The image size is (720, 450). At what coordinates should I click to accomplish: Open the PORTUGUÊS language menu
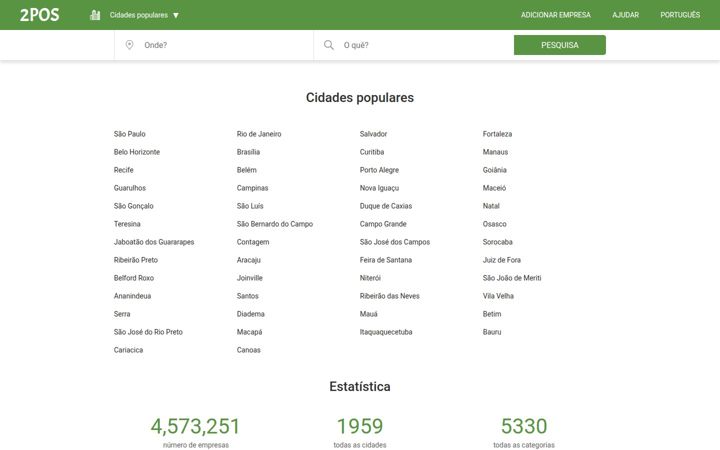[680, 15]
